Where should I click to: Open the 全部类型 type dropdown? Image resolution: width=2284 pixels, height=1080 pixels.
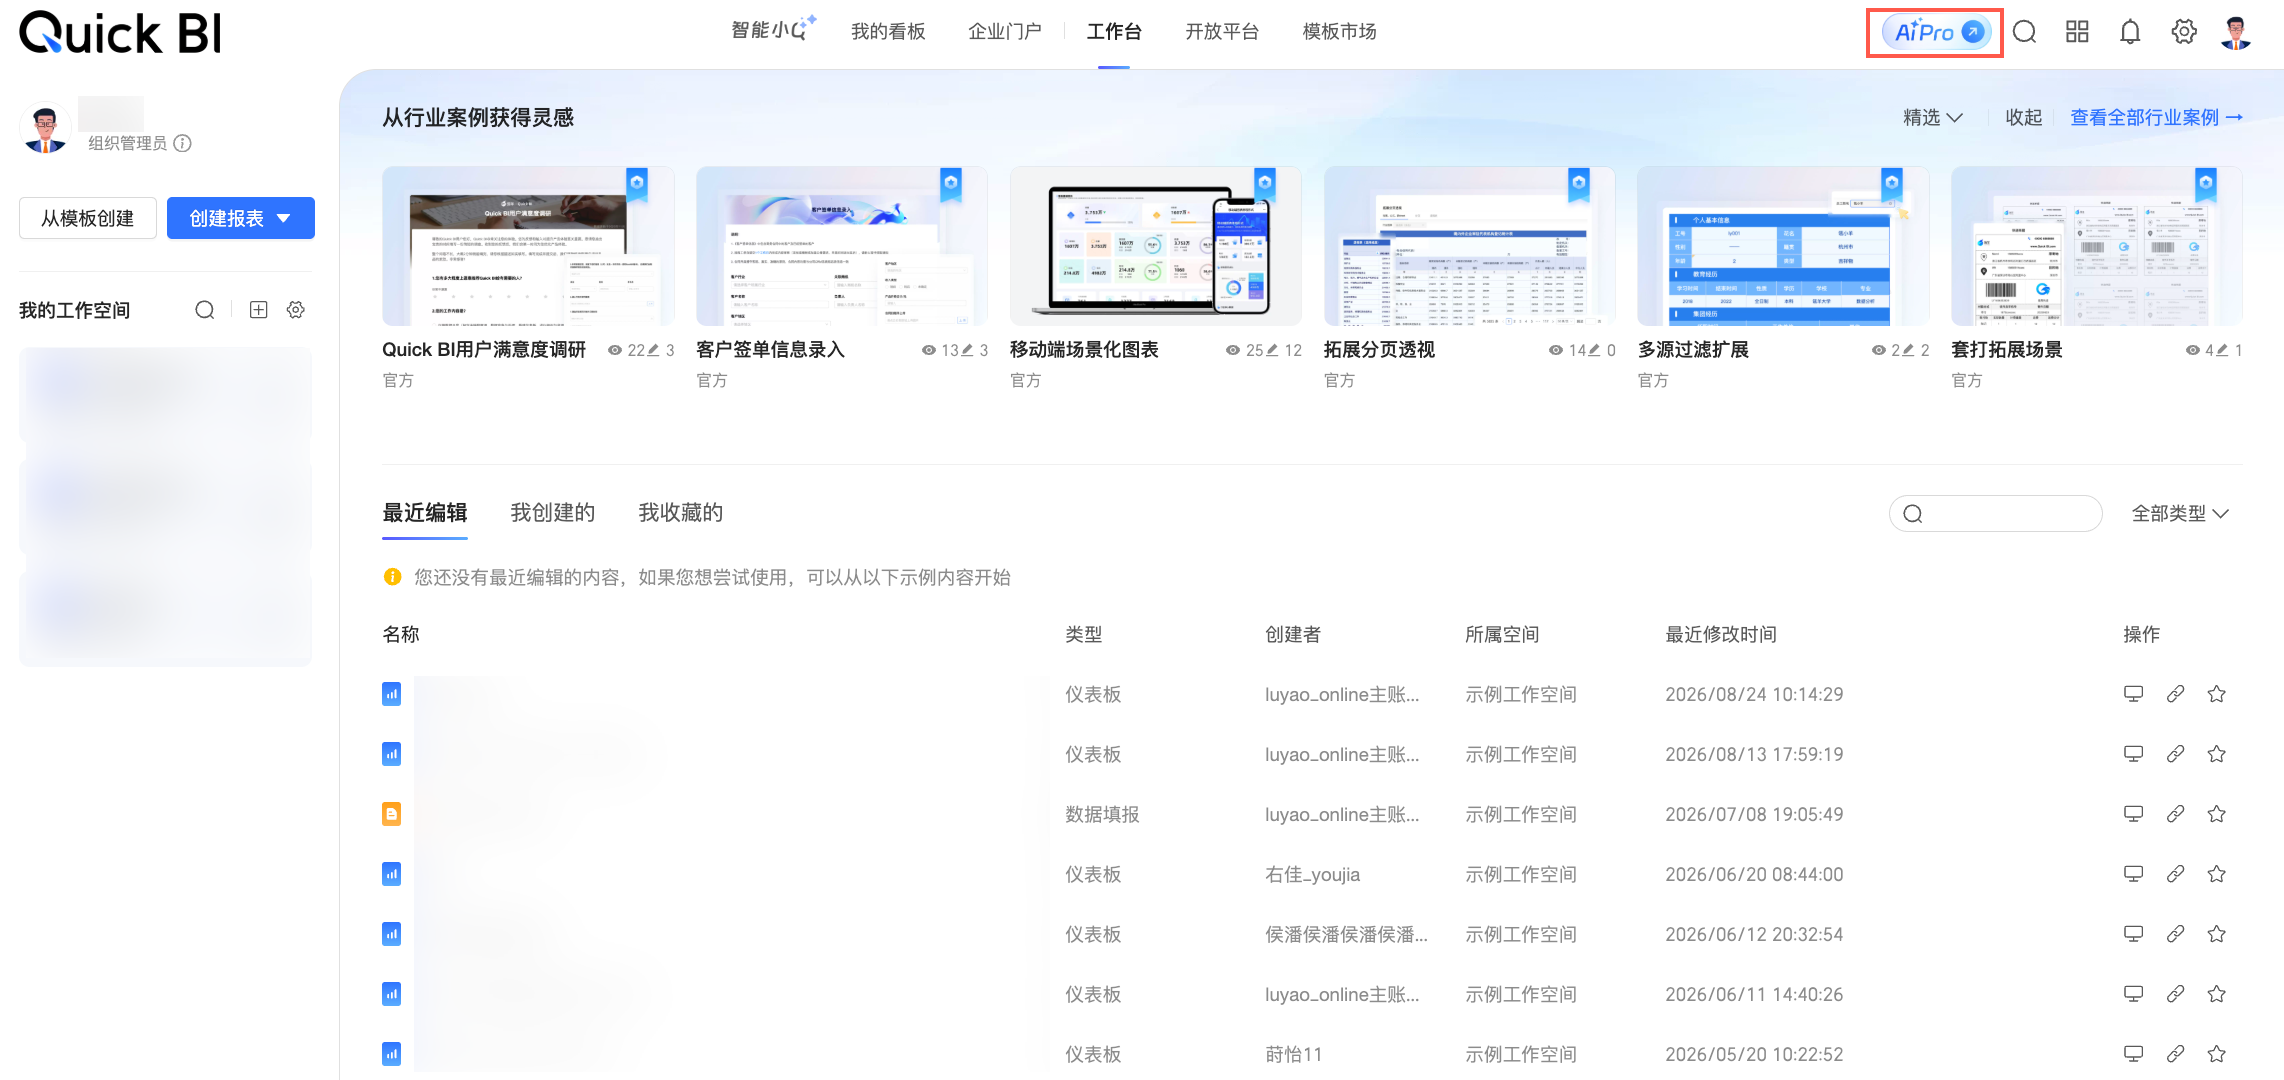(2180, 514)
